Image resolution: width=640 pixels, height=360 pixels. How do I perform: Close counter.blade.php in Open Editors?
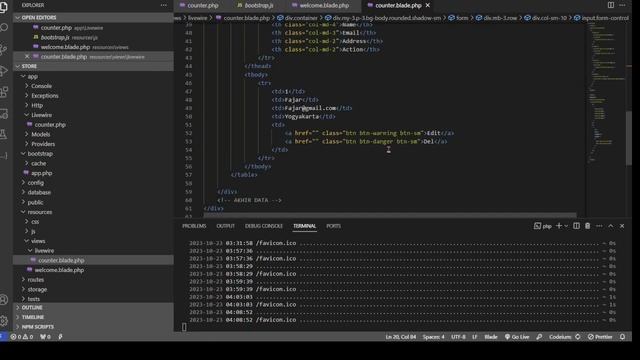click(x=27, y=57)
